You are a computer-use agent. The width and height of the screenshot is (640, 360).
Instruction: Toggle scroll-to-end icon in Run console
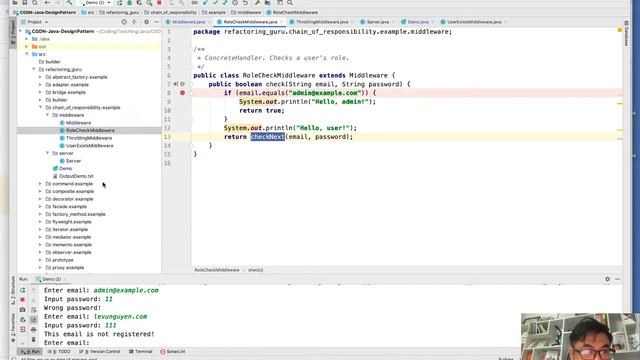[33, 320]
